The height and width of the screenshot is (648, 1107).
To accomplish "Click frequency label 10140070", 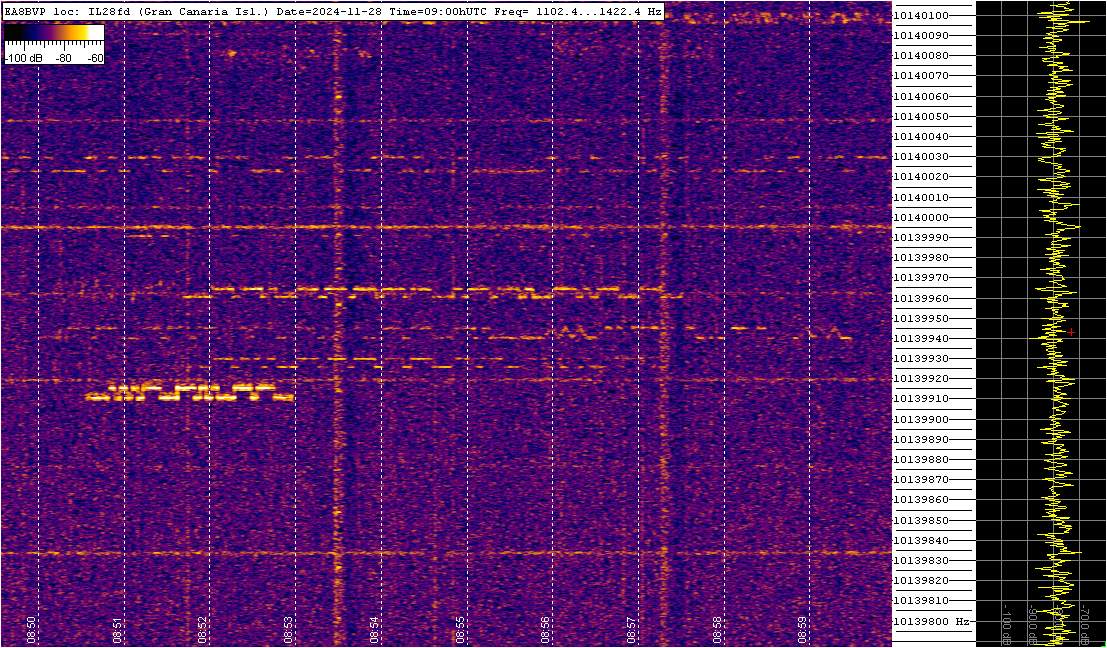I will [921, 76].
